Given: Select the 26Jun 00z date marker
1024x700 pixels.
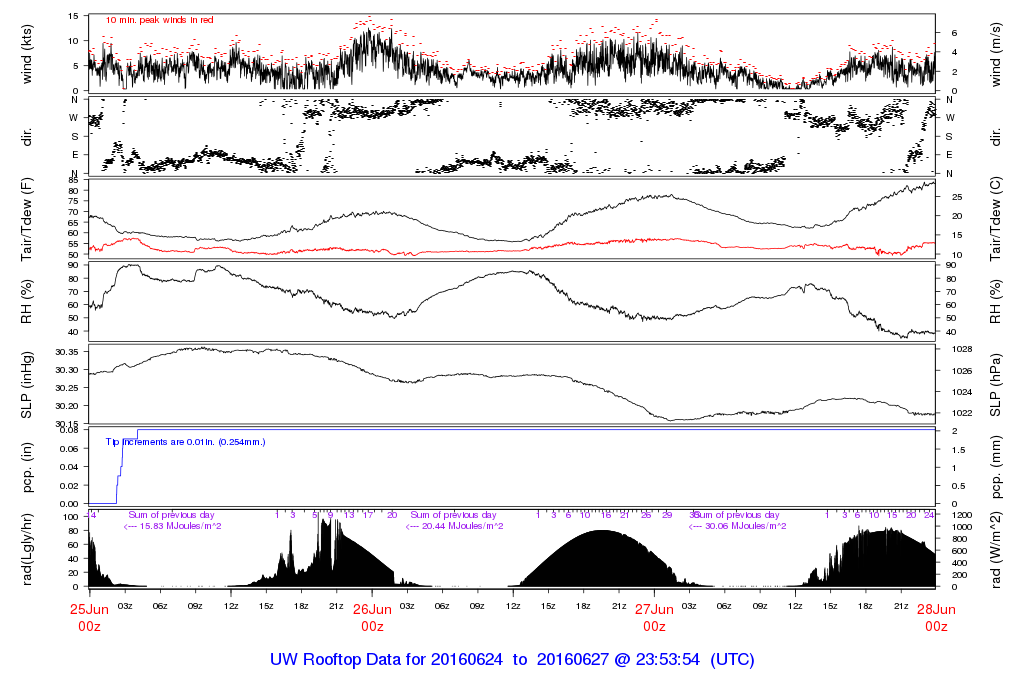Looking at the screenshot, I should click(x=372, y=616).
